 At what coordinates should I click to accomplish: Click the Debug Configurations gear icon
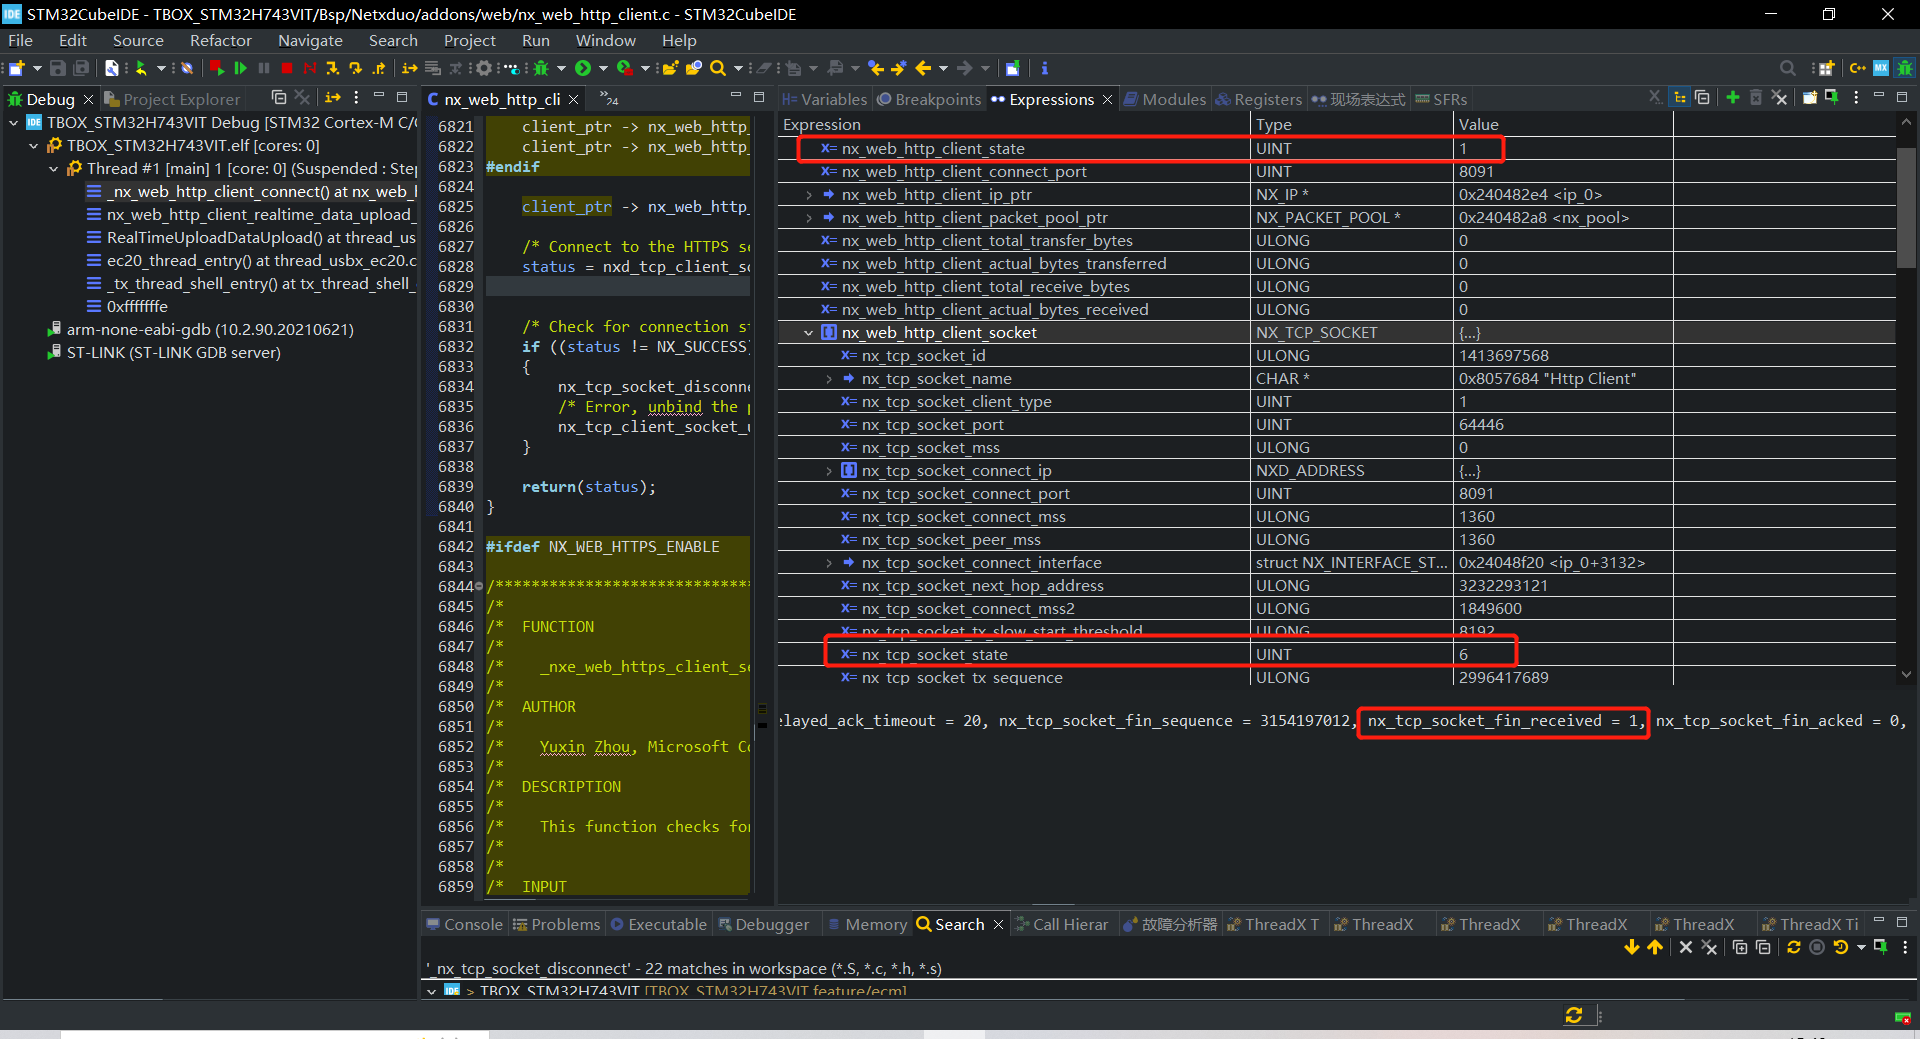coord(483,68)
